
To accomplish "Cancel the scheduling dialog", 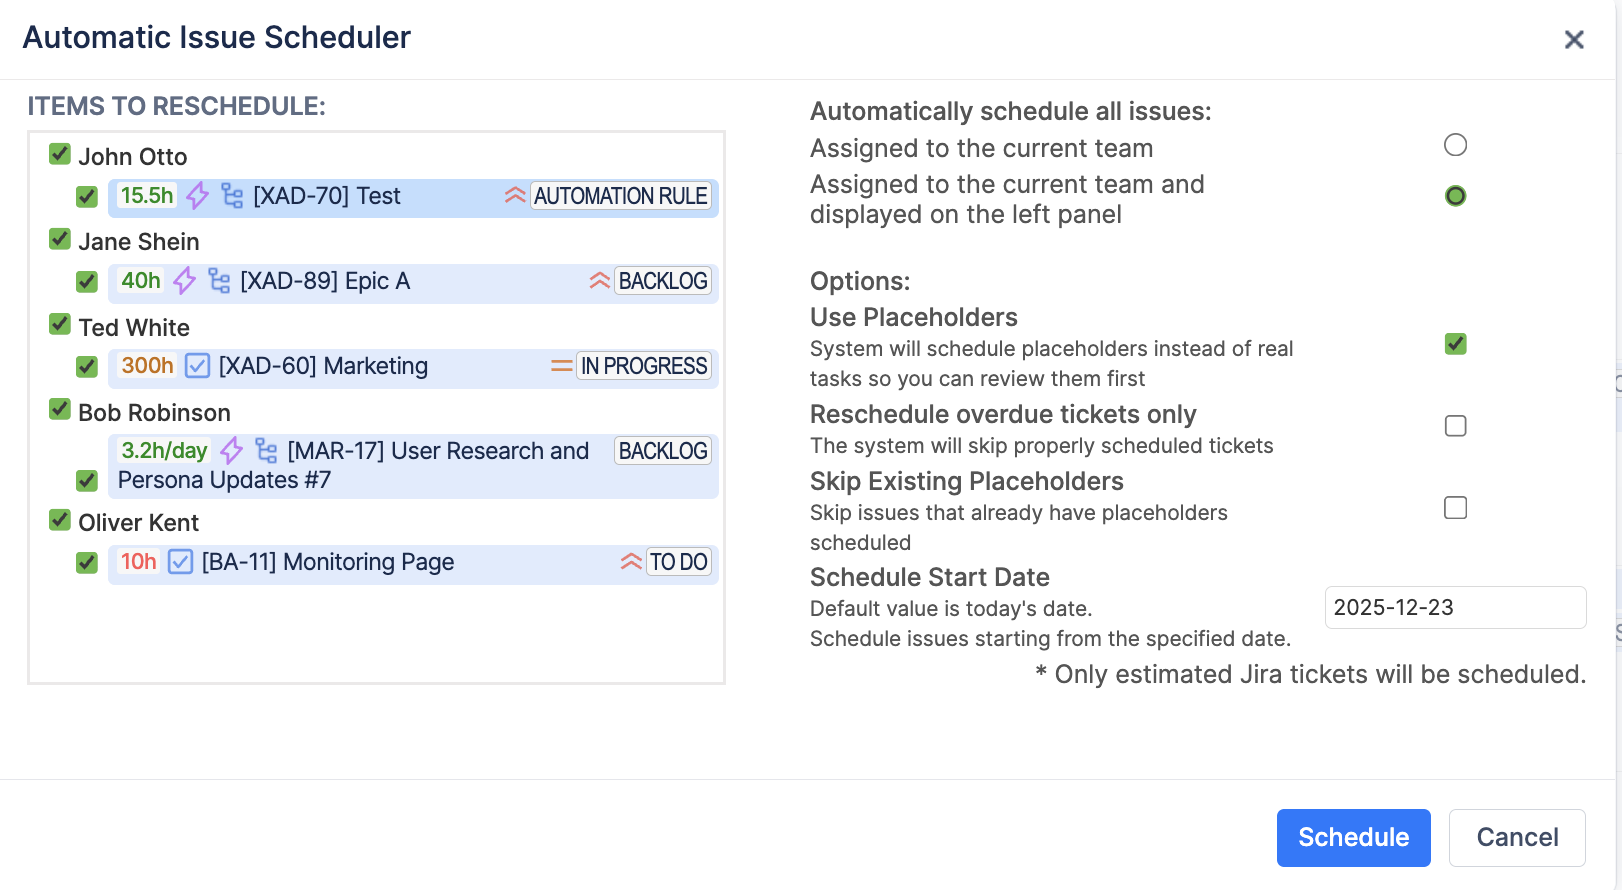I will (x=1516, y=837).
